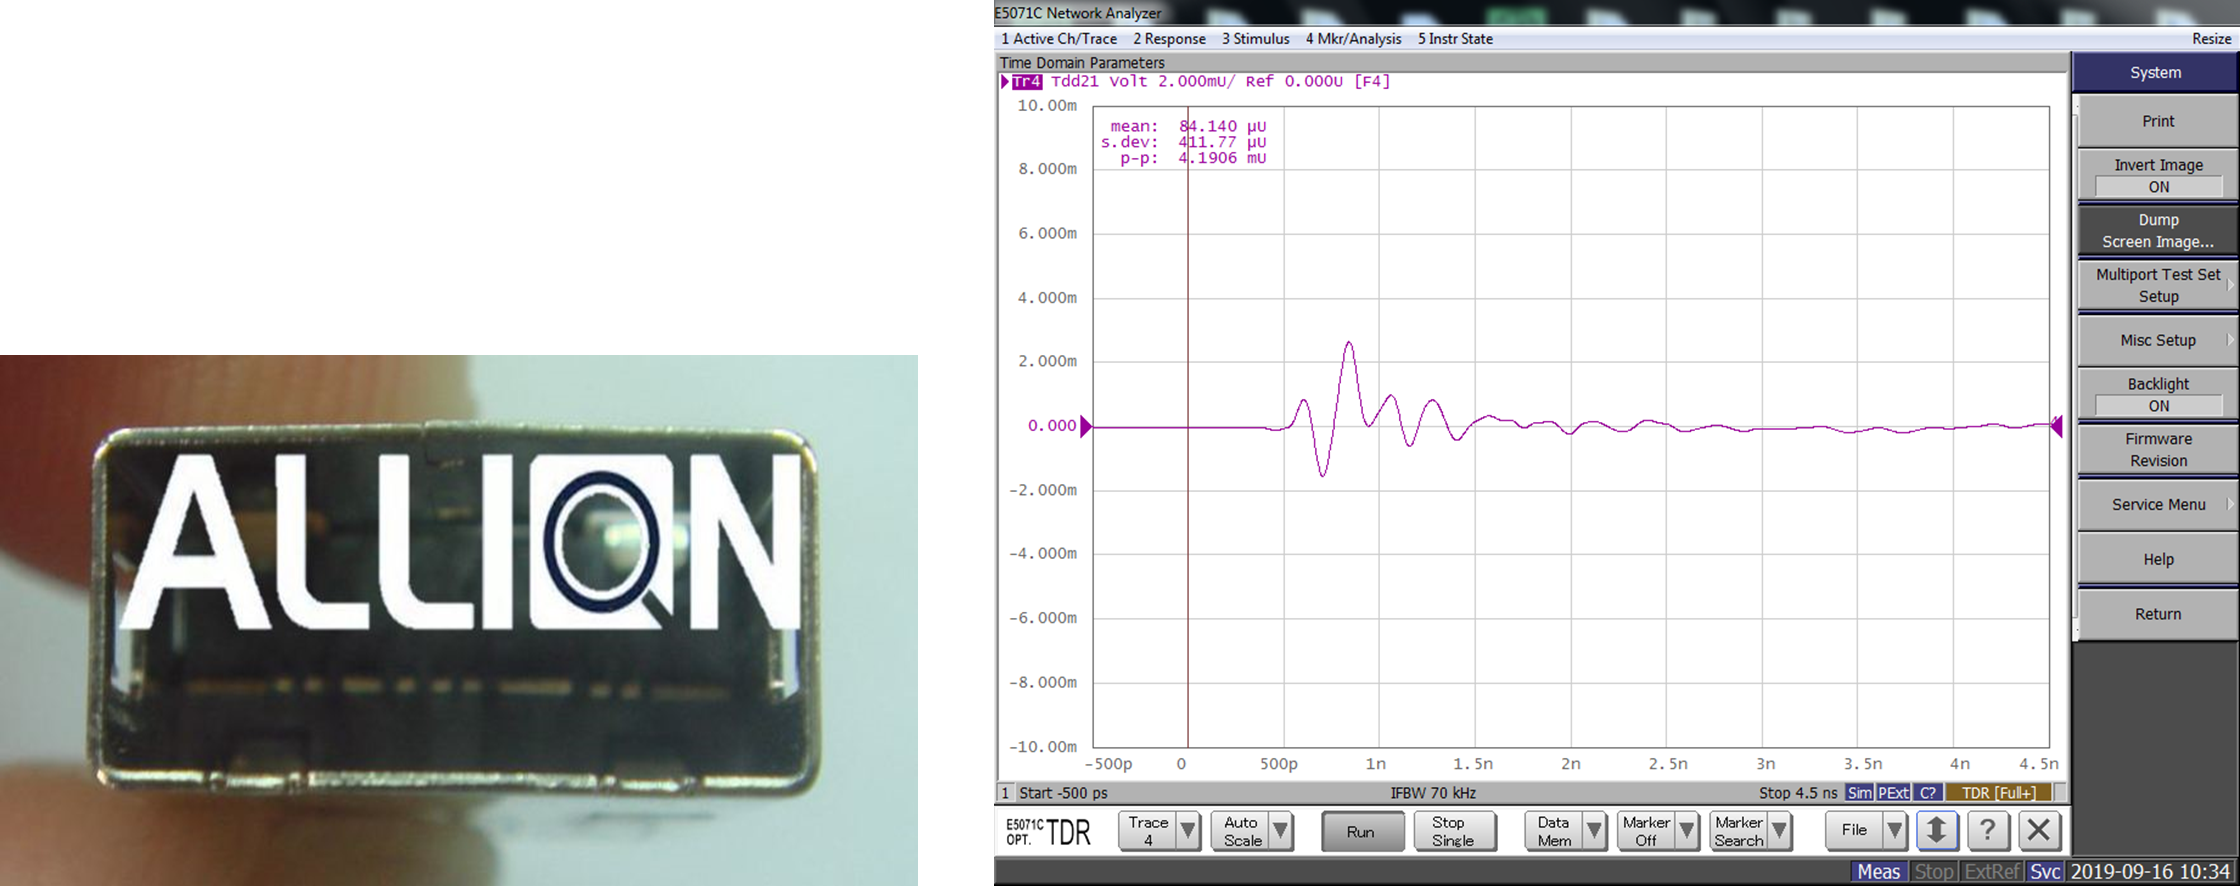The width and height of the screenshot is (2240, 886).
Task: Click Firmware Revision softkey
Action: (2157, 449)
